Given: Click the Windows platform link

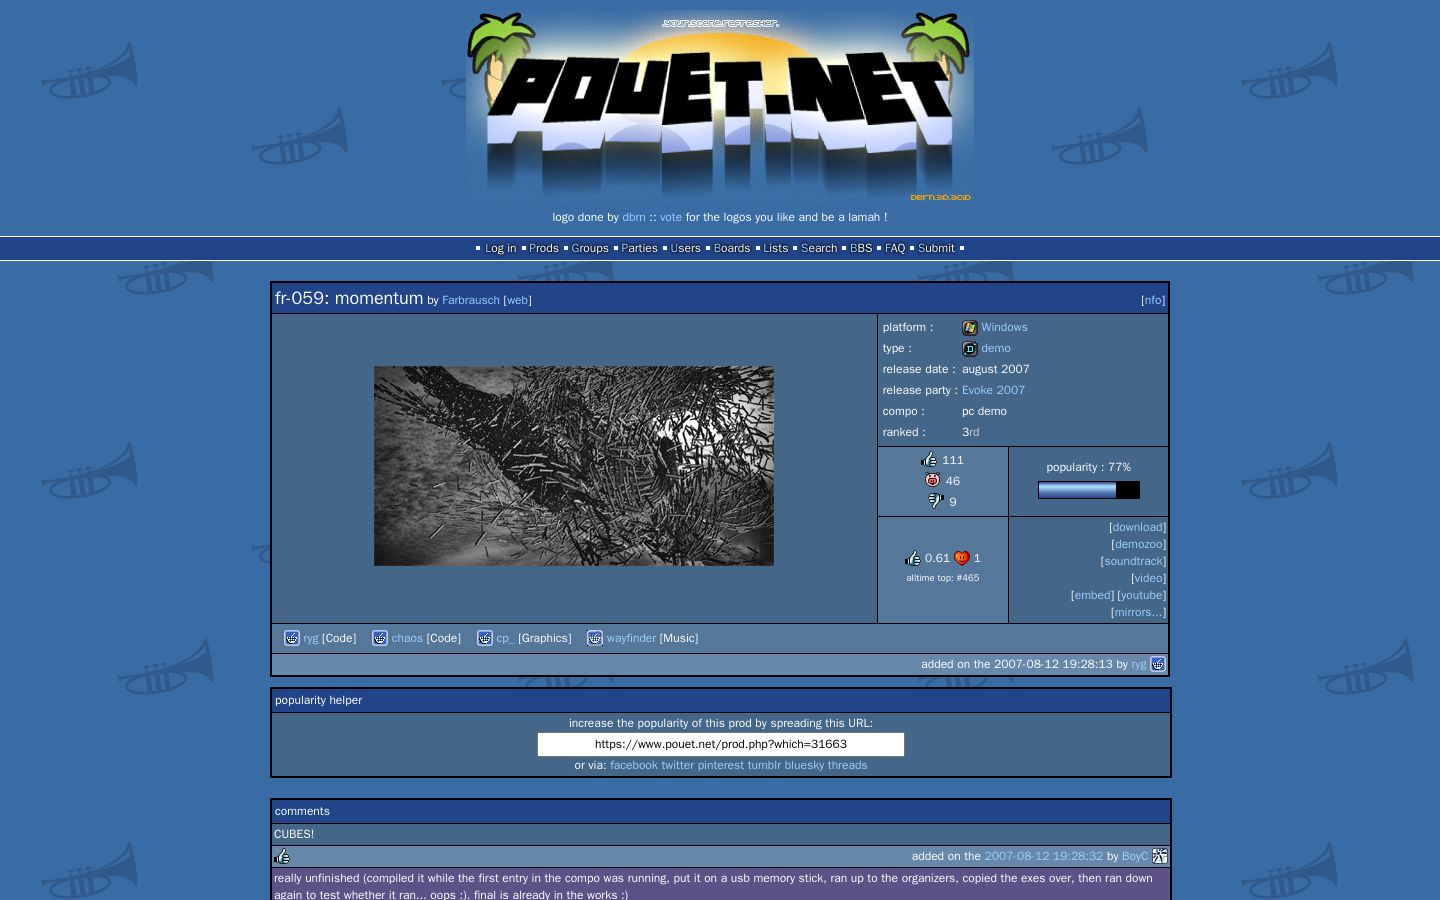Looking at the screenshot, I should (1004, 328).
